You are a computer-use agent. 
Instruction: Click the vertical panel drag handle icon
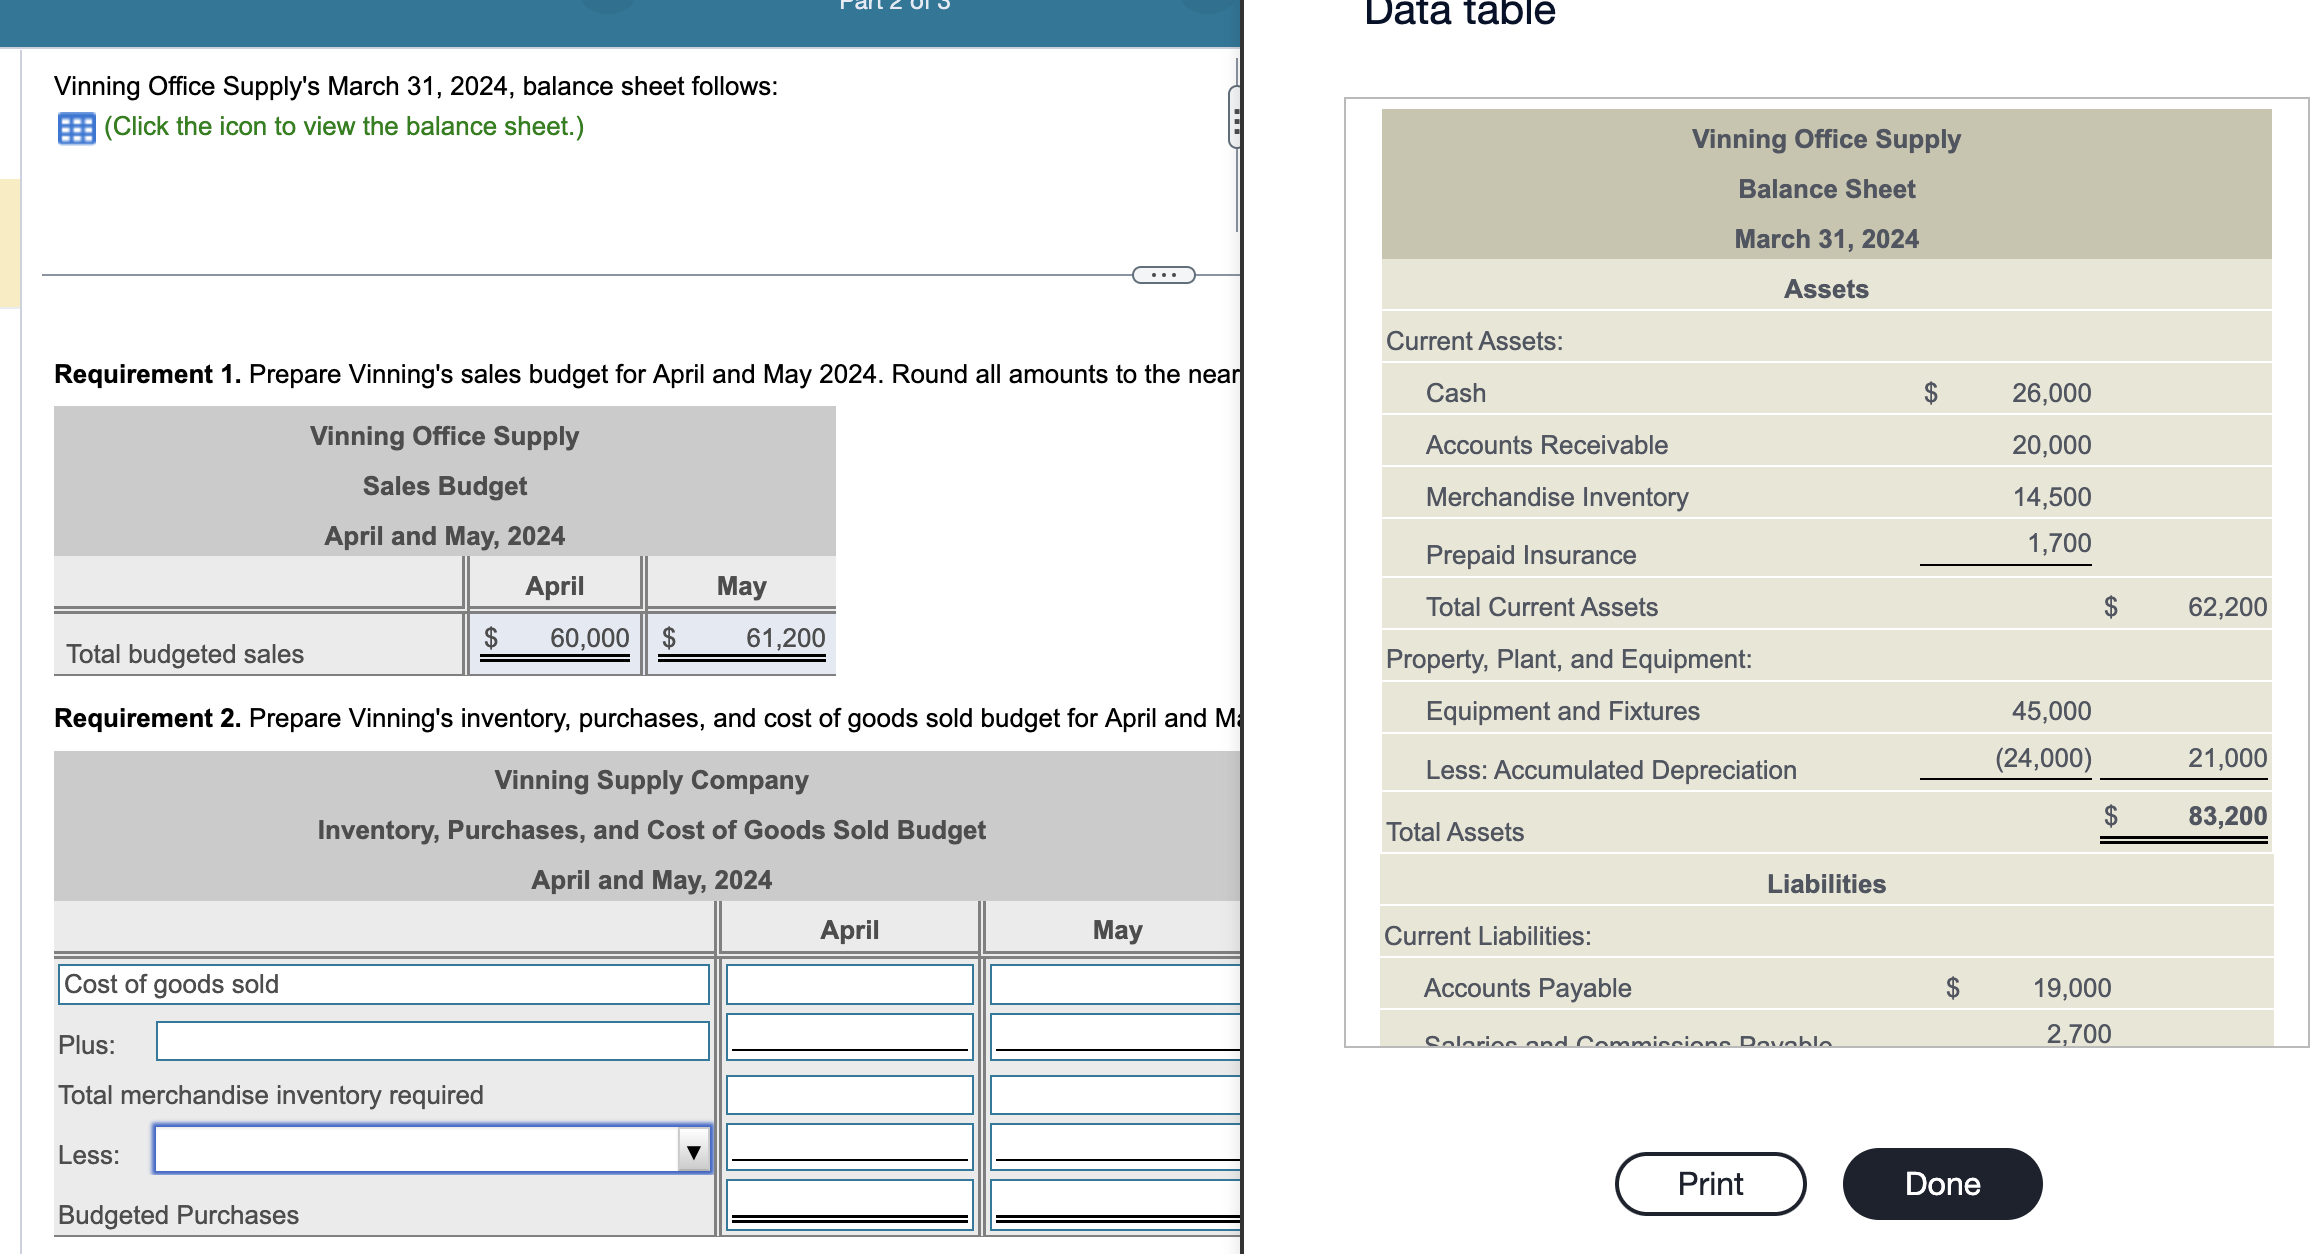1237,120
